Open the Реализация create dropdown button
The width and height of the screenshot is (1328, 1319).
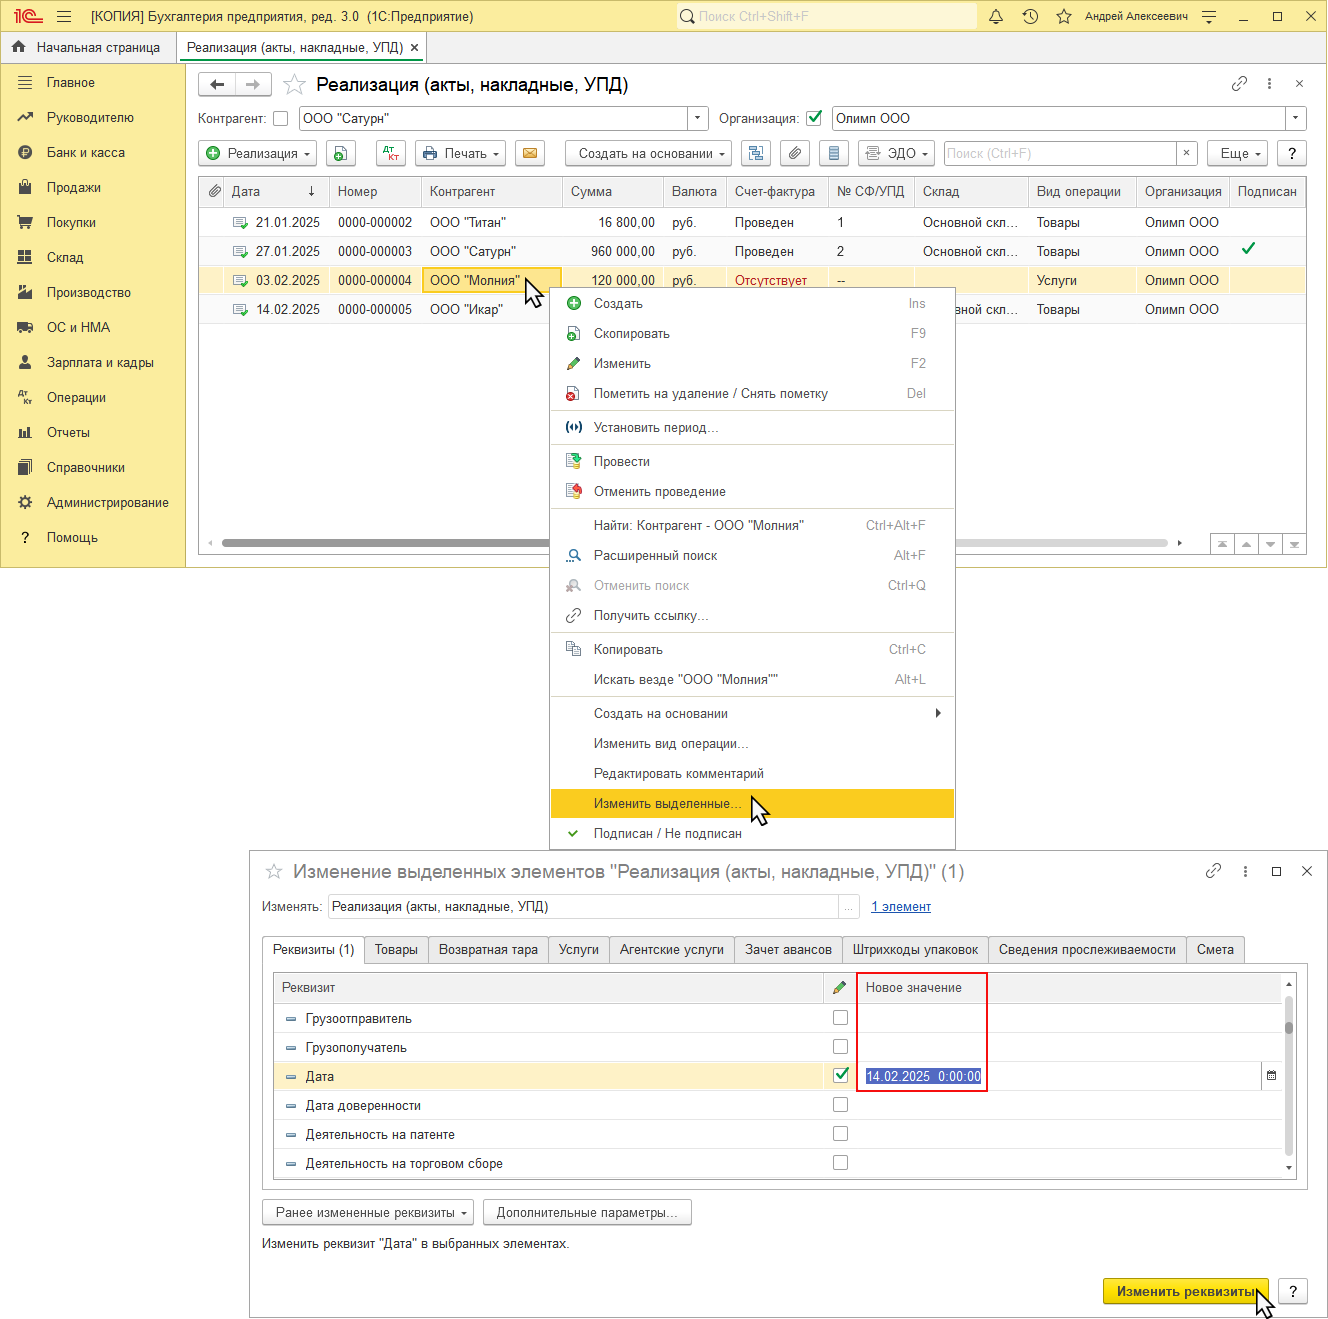[x=258, y=153]
